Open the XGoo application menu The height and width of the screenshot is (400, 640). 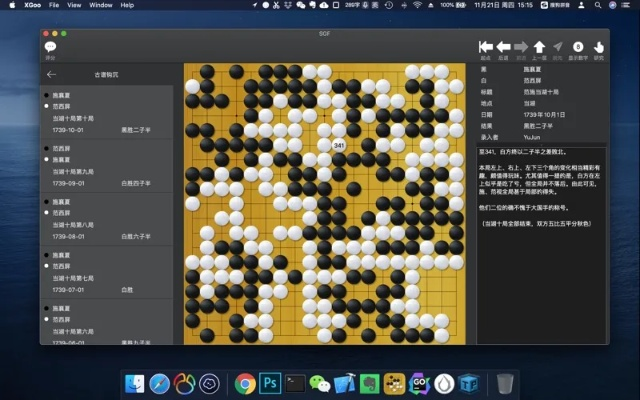33,5
